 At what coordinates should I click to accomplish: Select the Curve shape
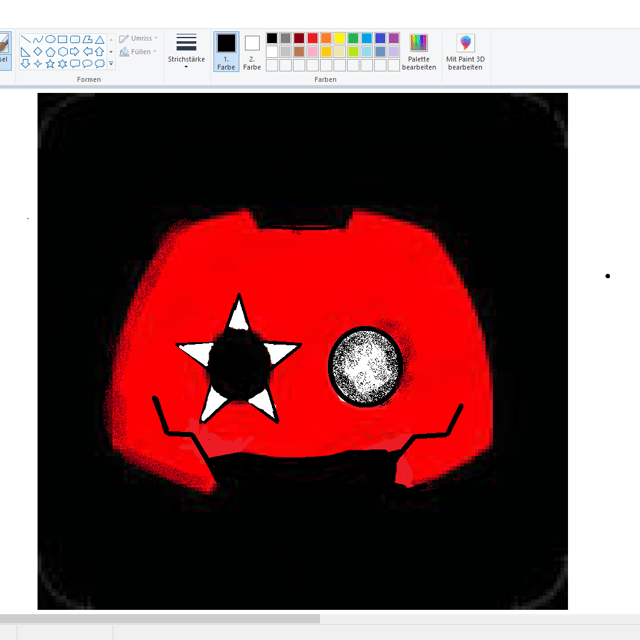click(x=38, y=39)
